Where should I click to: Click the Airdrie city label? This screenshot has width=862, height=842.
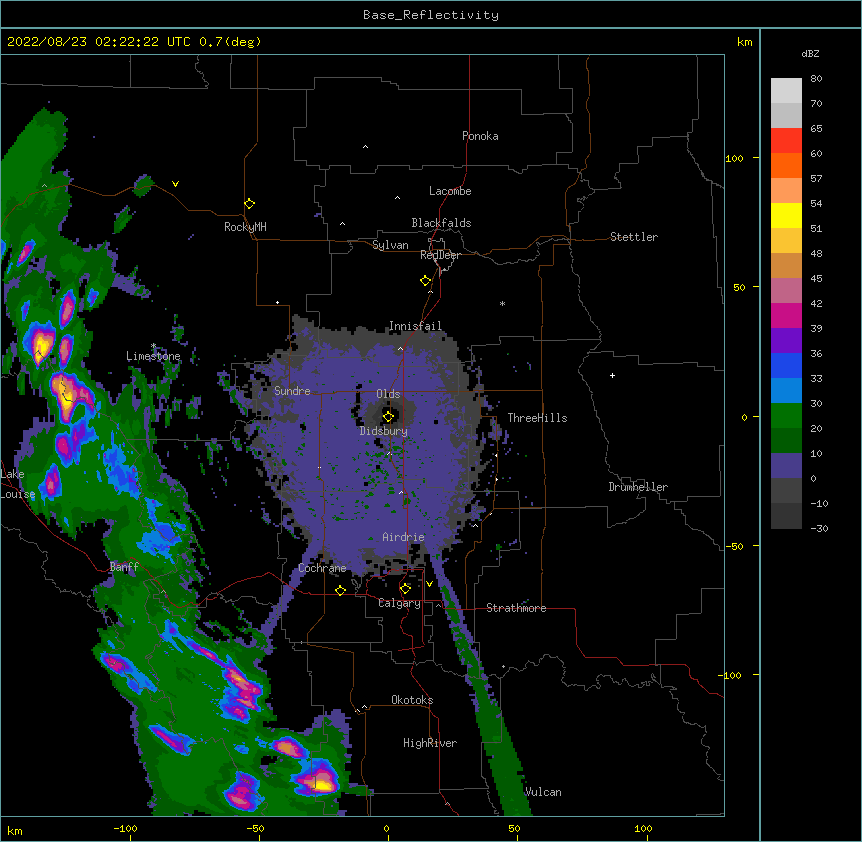[x=403, y=537]
